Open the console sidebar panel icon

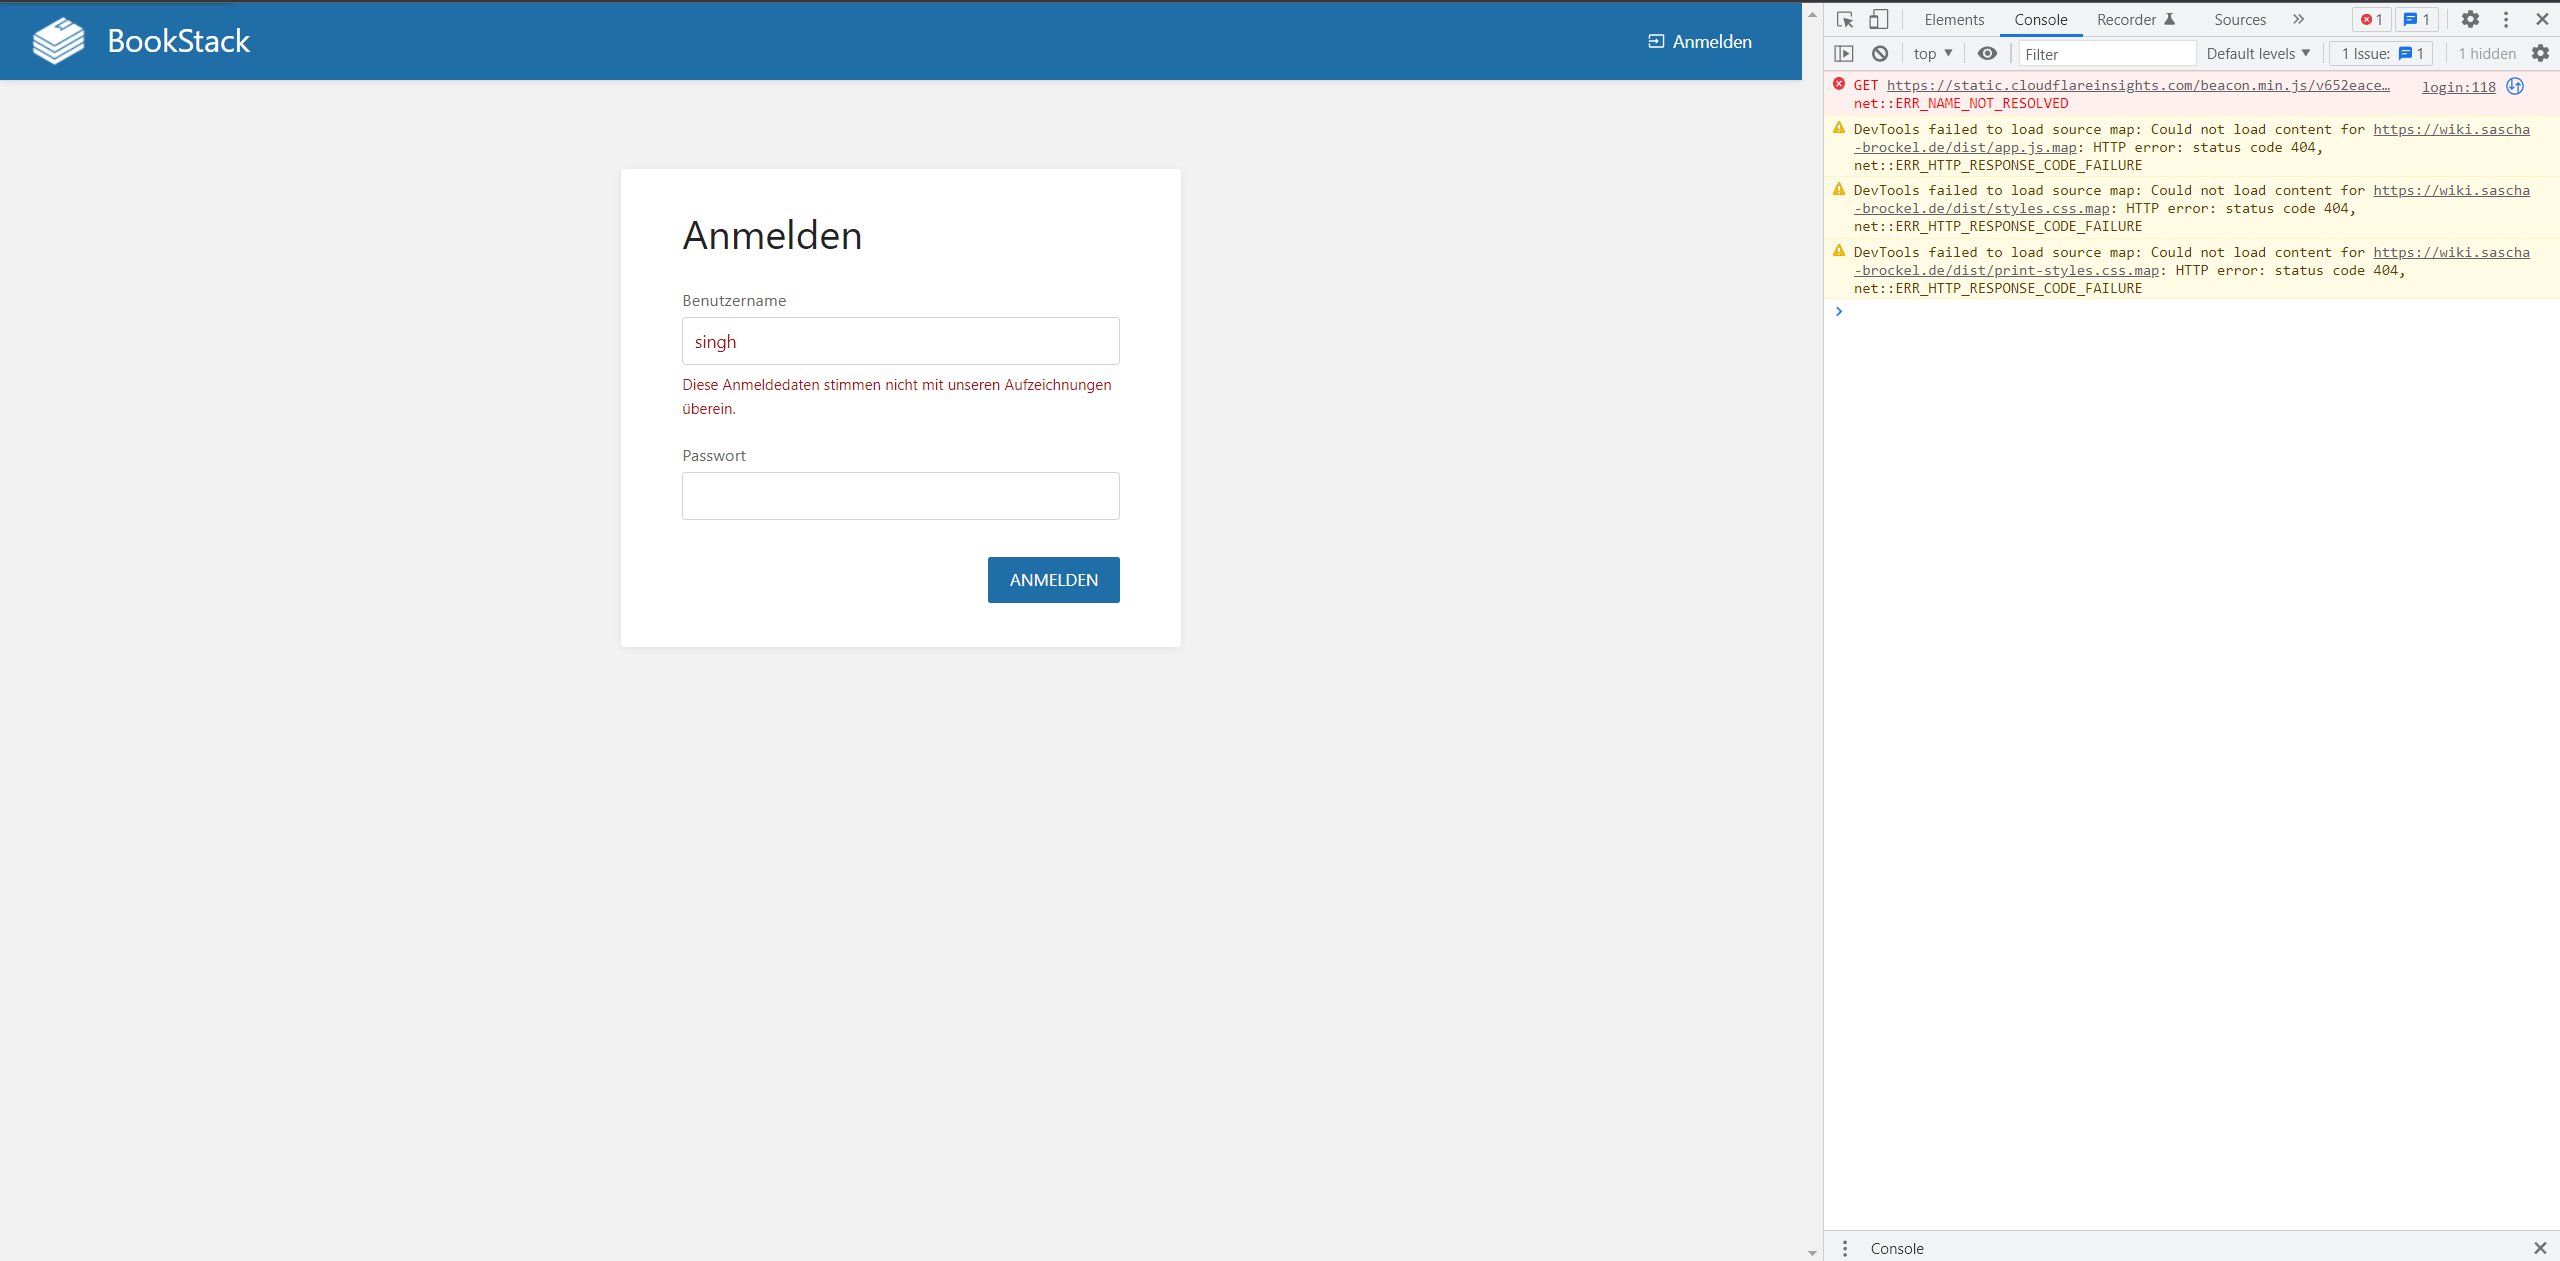pyautogui.click(x=1843, y=54)
